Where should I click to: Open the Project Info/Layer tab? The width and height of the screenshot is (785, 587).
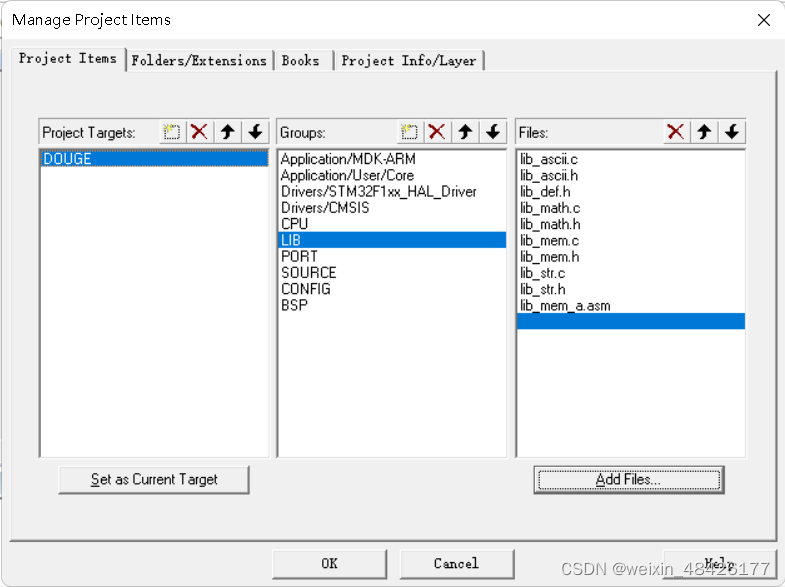pyautogui.click(x=409, y=61)
